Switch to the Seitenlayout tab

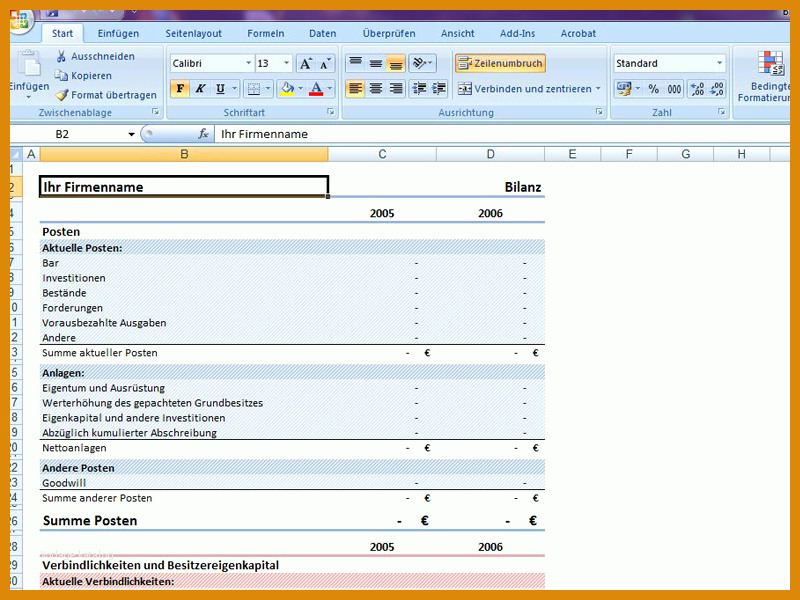tap(193, 34)
